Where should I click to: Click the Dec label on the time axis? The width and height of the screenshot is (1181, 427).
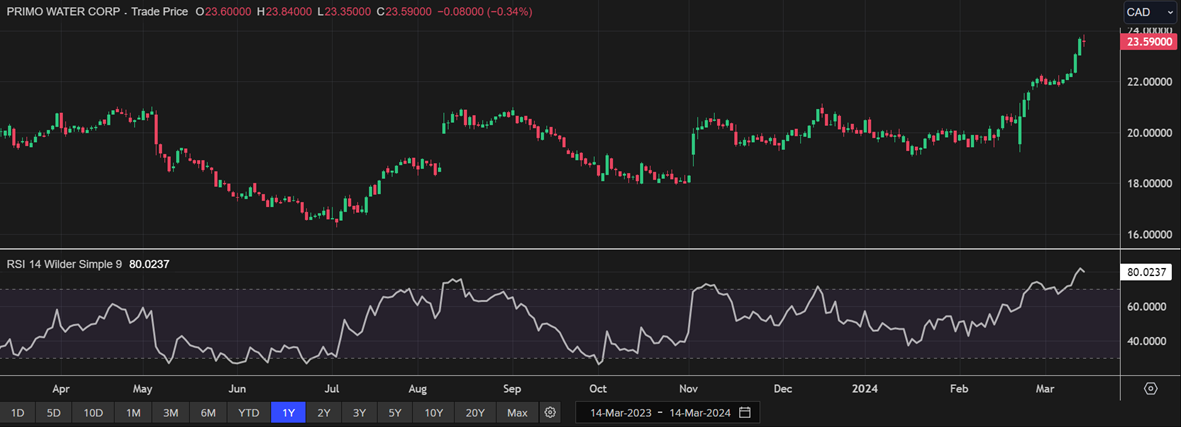[783, 389]
